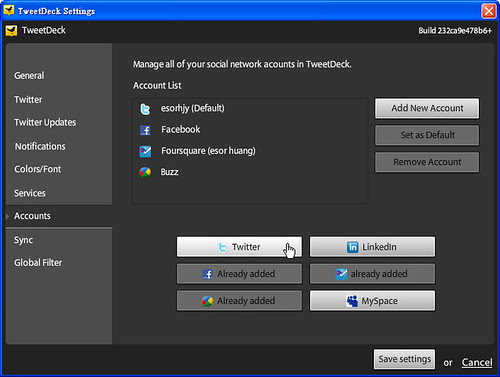Click the MySpace people icon on the MySpace button
500x377 pixels.
pyautogui.click(x=352, y=301)
